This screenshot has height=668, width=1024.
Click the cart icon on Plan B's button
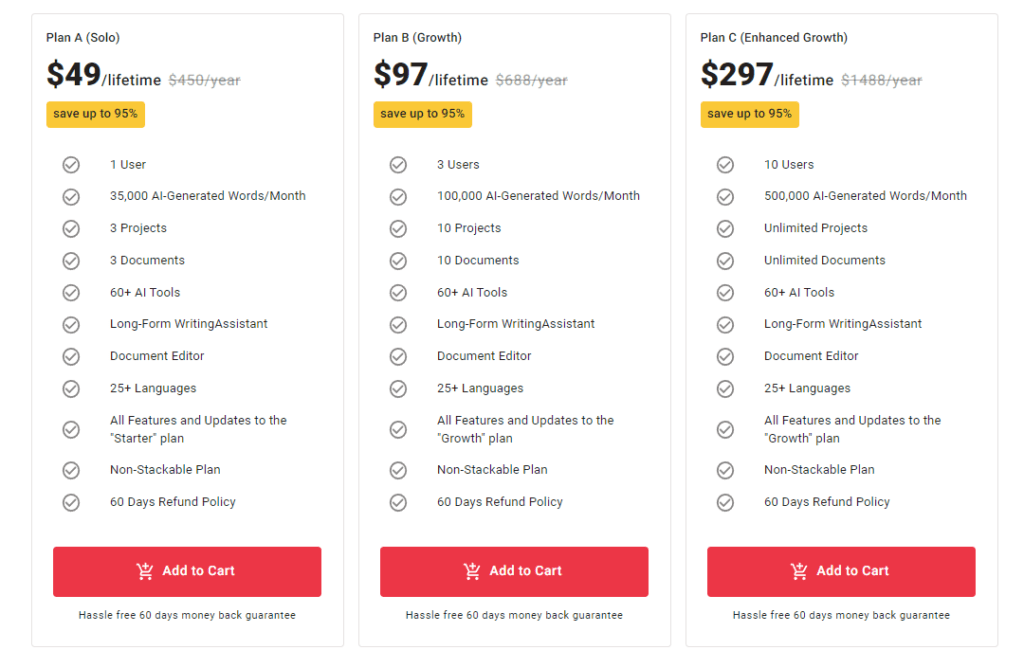[x=473, y=571]
